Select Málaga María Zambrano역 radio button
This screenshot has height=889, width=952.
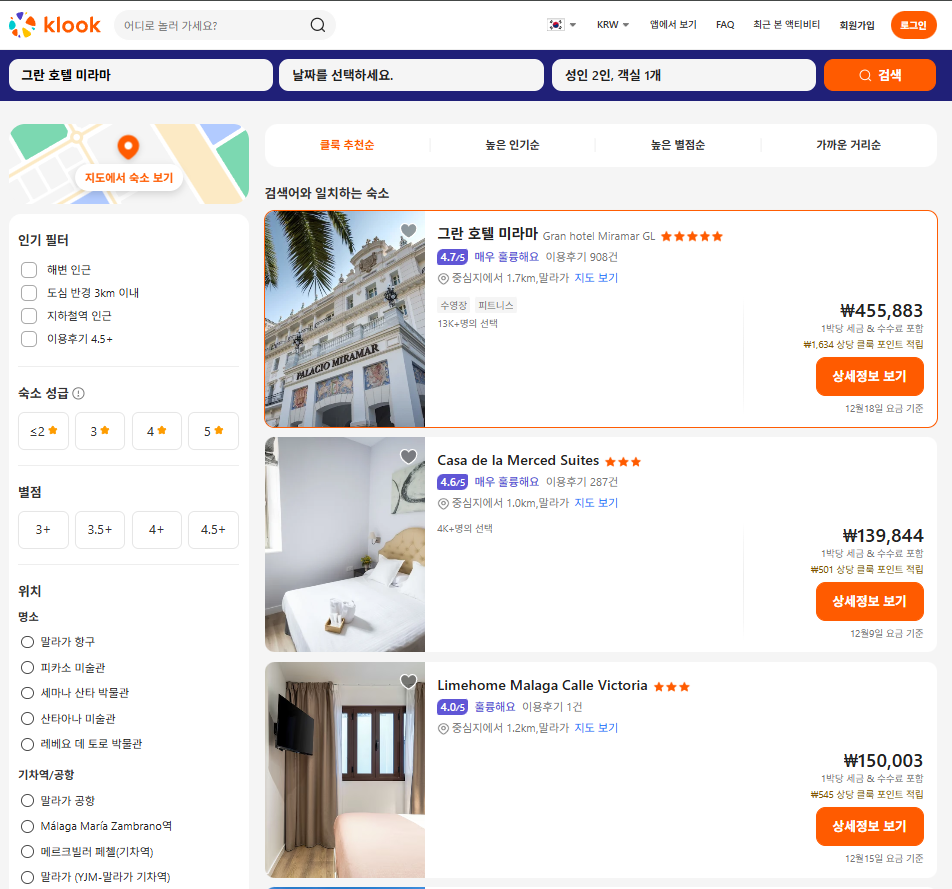(27, 826)
